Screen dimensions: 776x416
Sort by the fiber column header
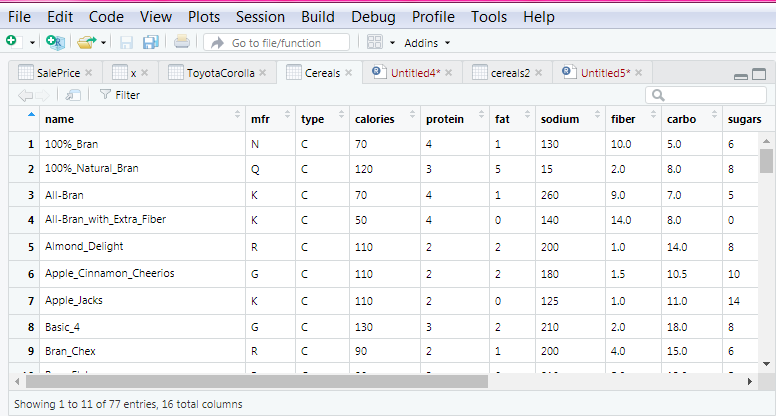(x=633, y=119)
